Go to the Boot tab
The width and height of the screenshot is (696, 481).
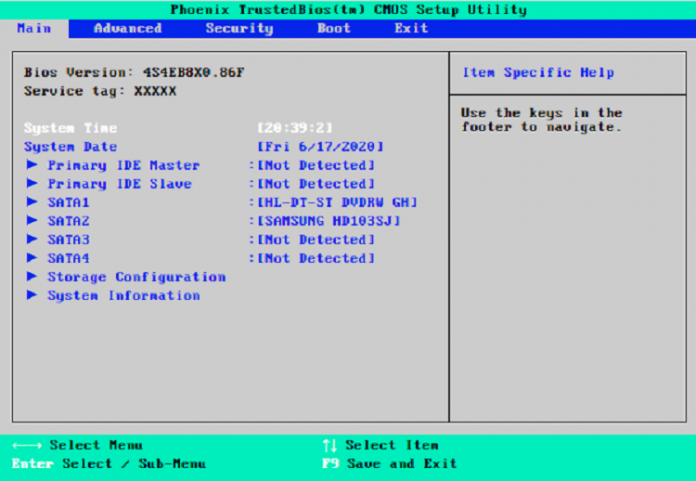(334, 28)
